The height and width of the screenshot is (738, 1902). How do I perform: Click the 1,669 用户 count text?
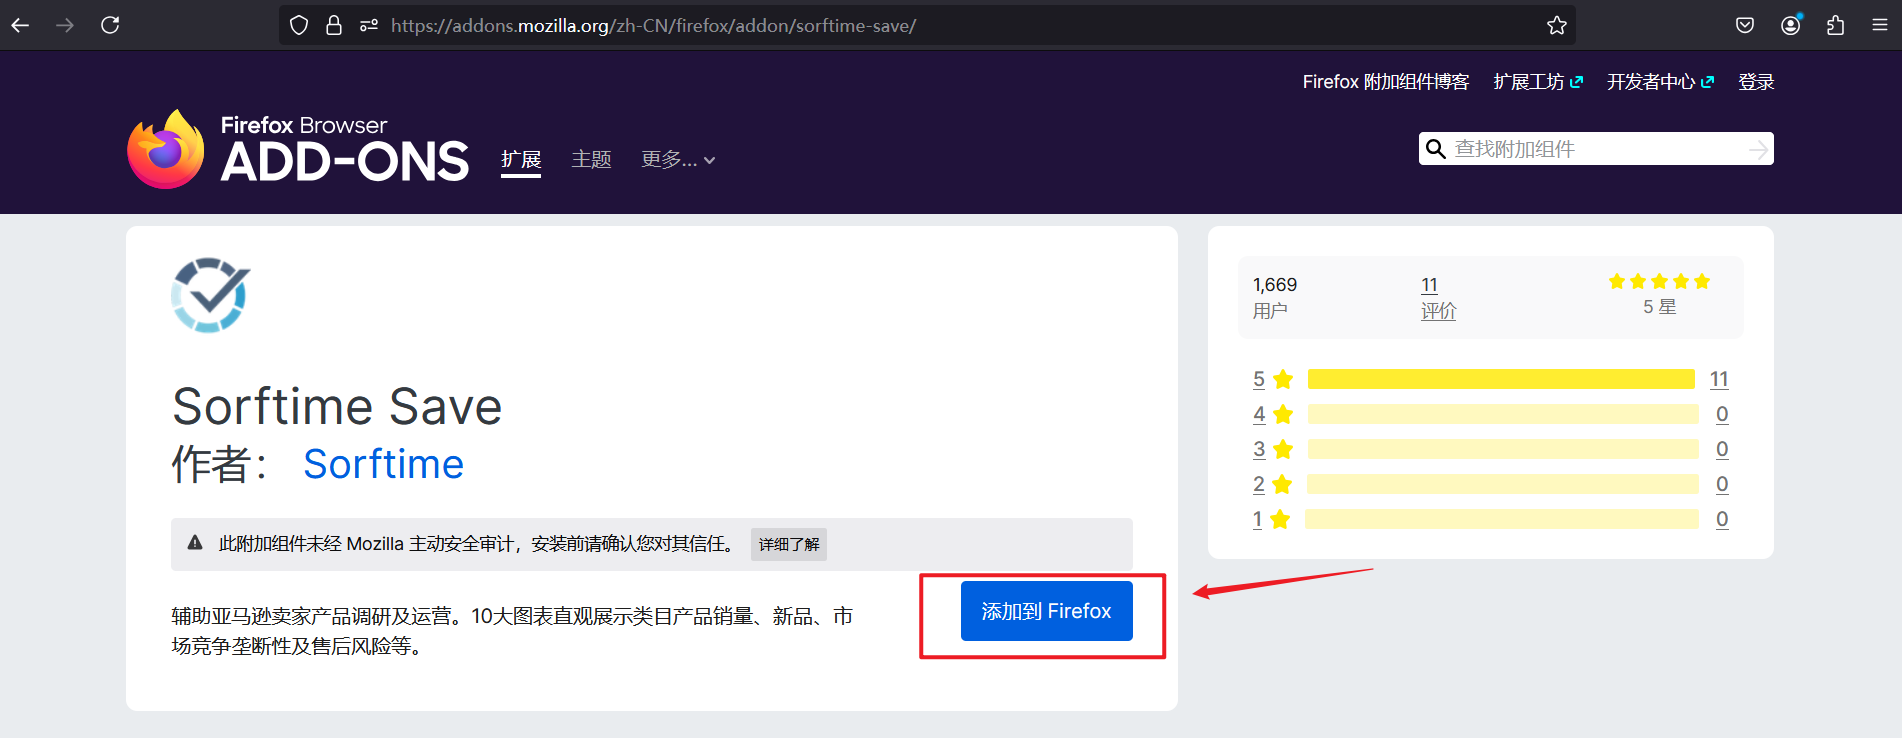[x=1275, y=298]
